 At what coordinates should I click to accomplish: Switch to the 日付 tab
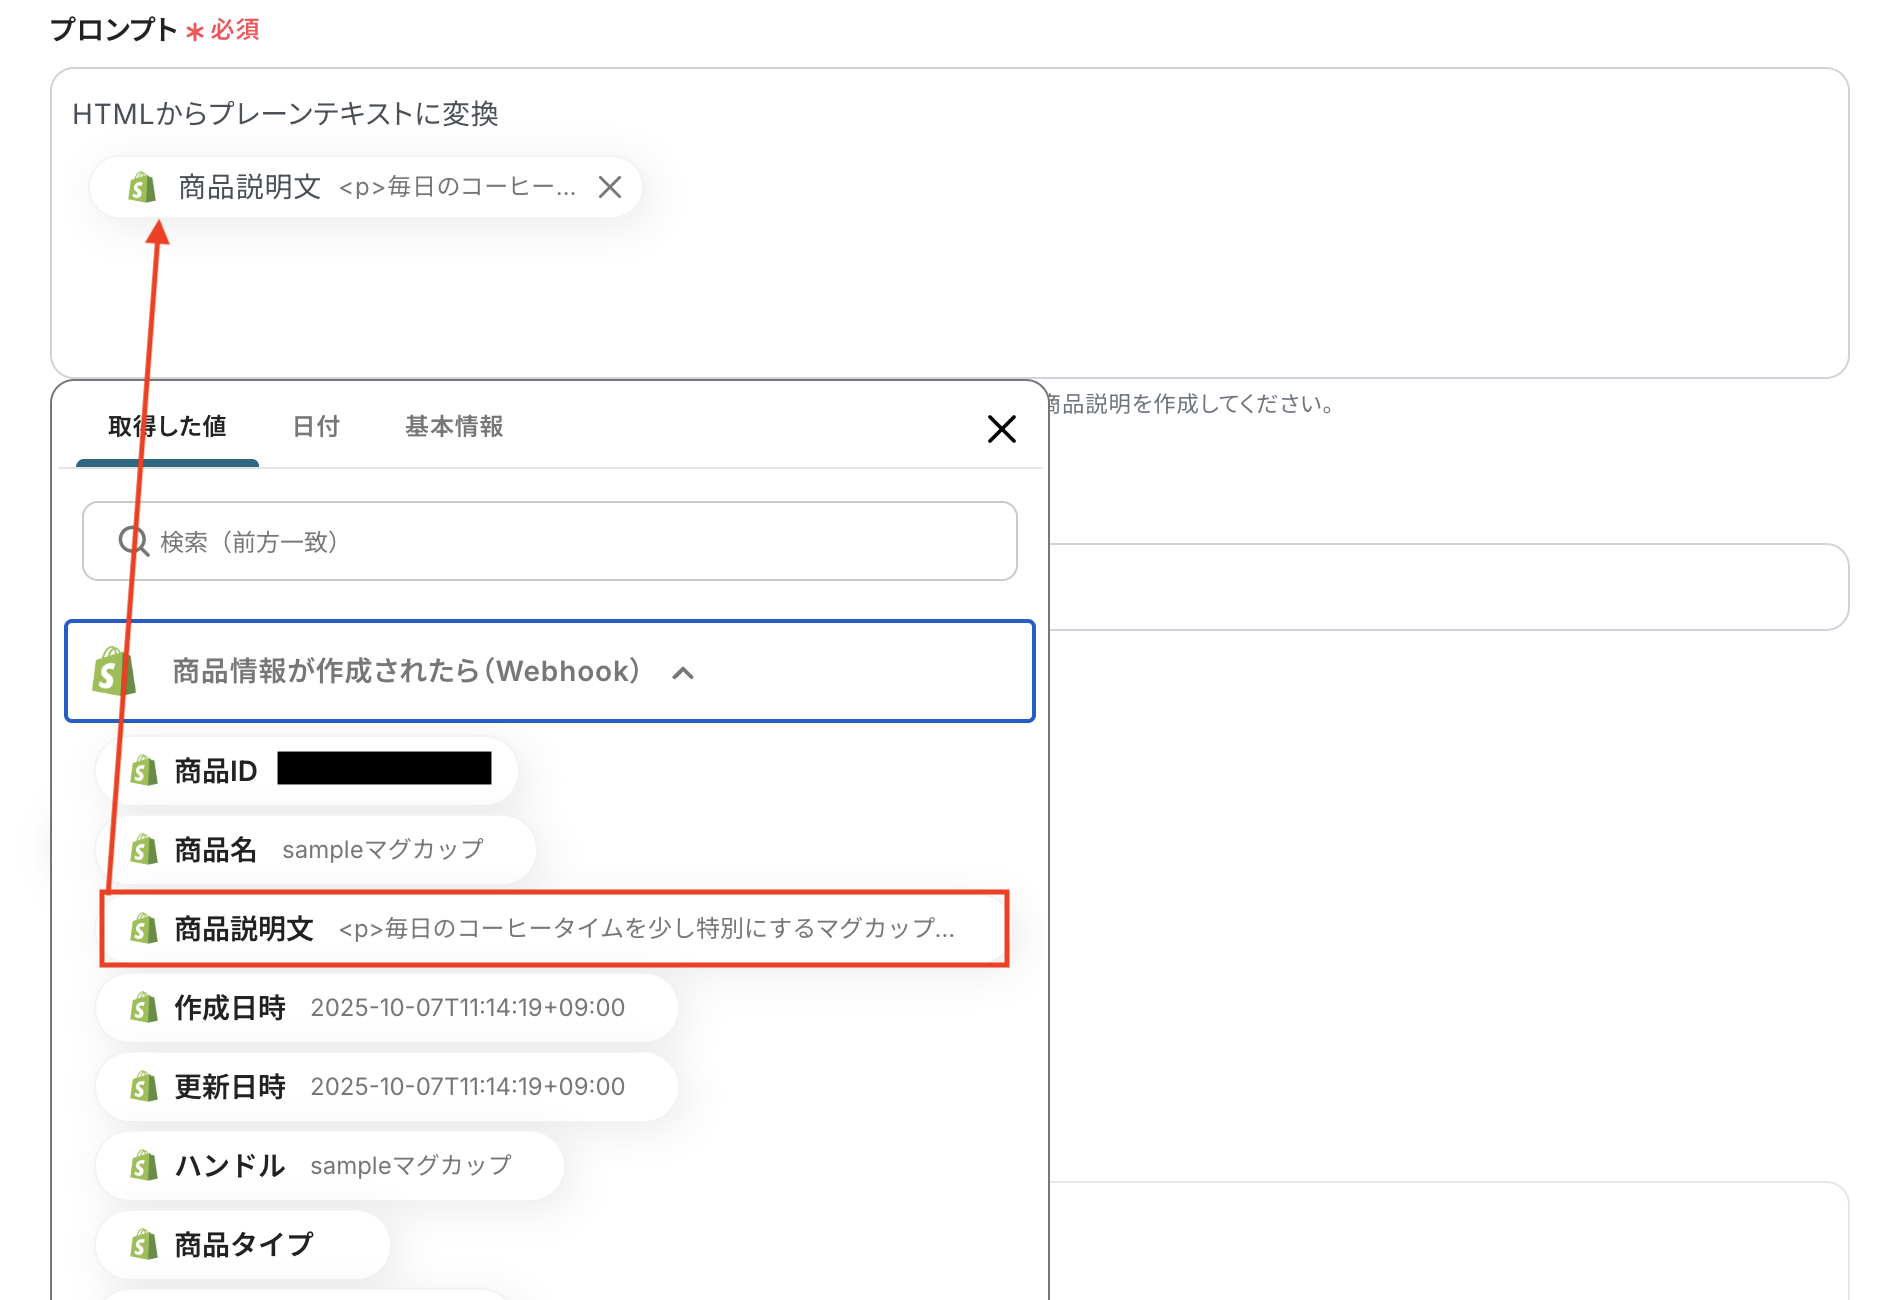315,427
